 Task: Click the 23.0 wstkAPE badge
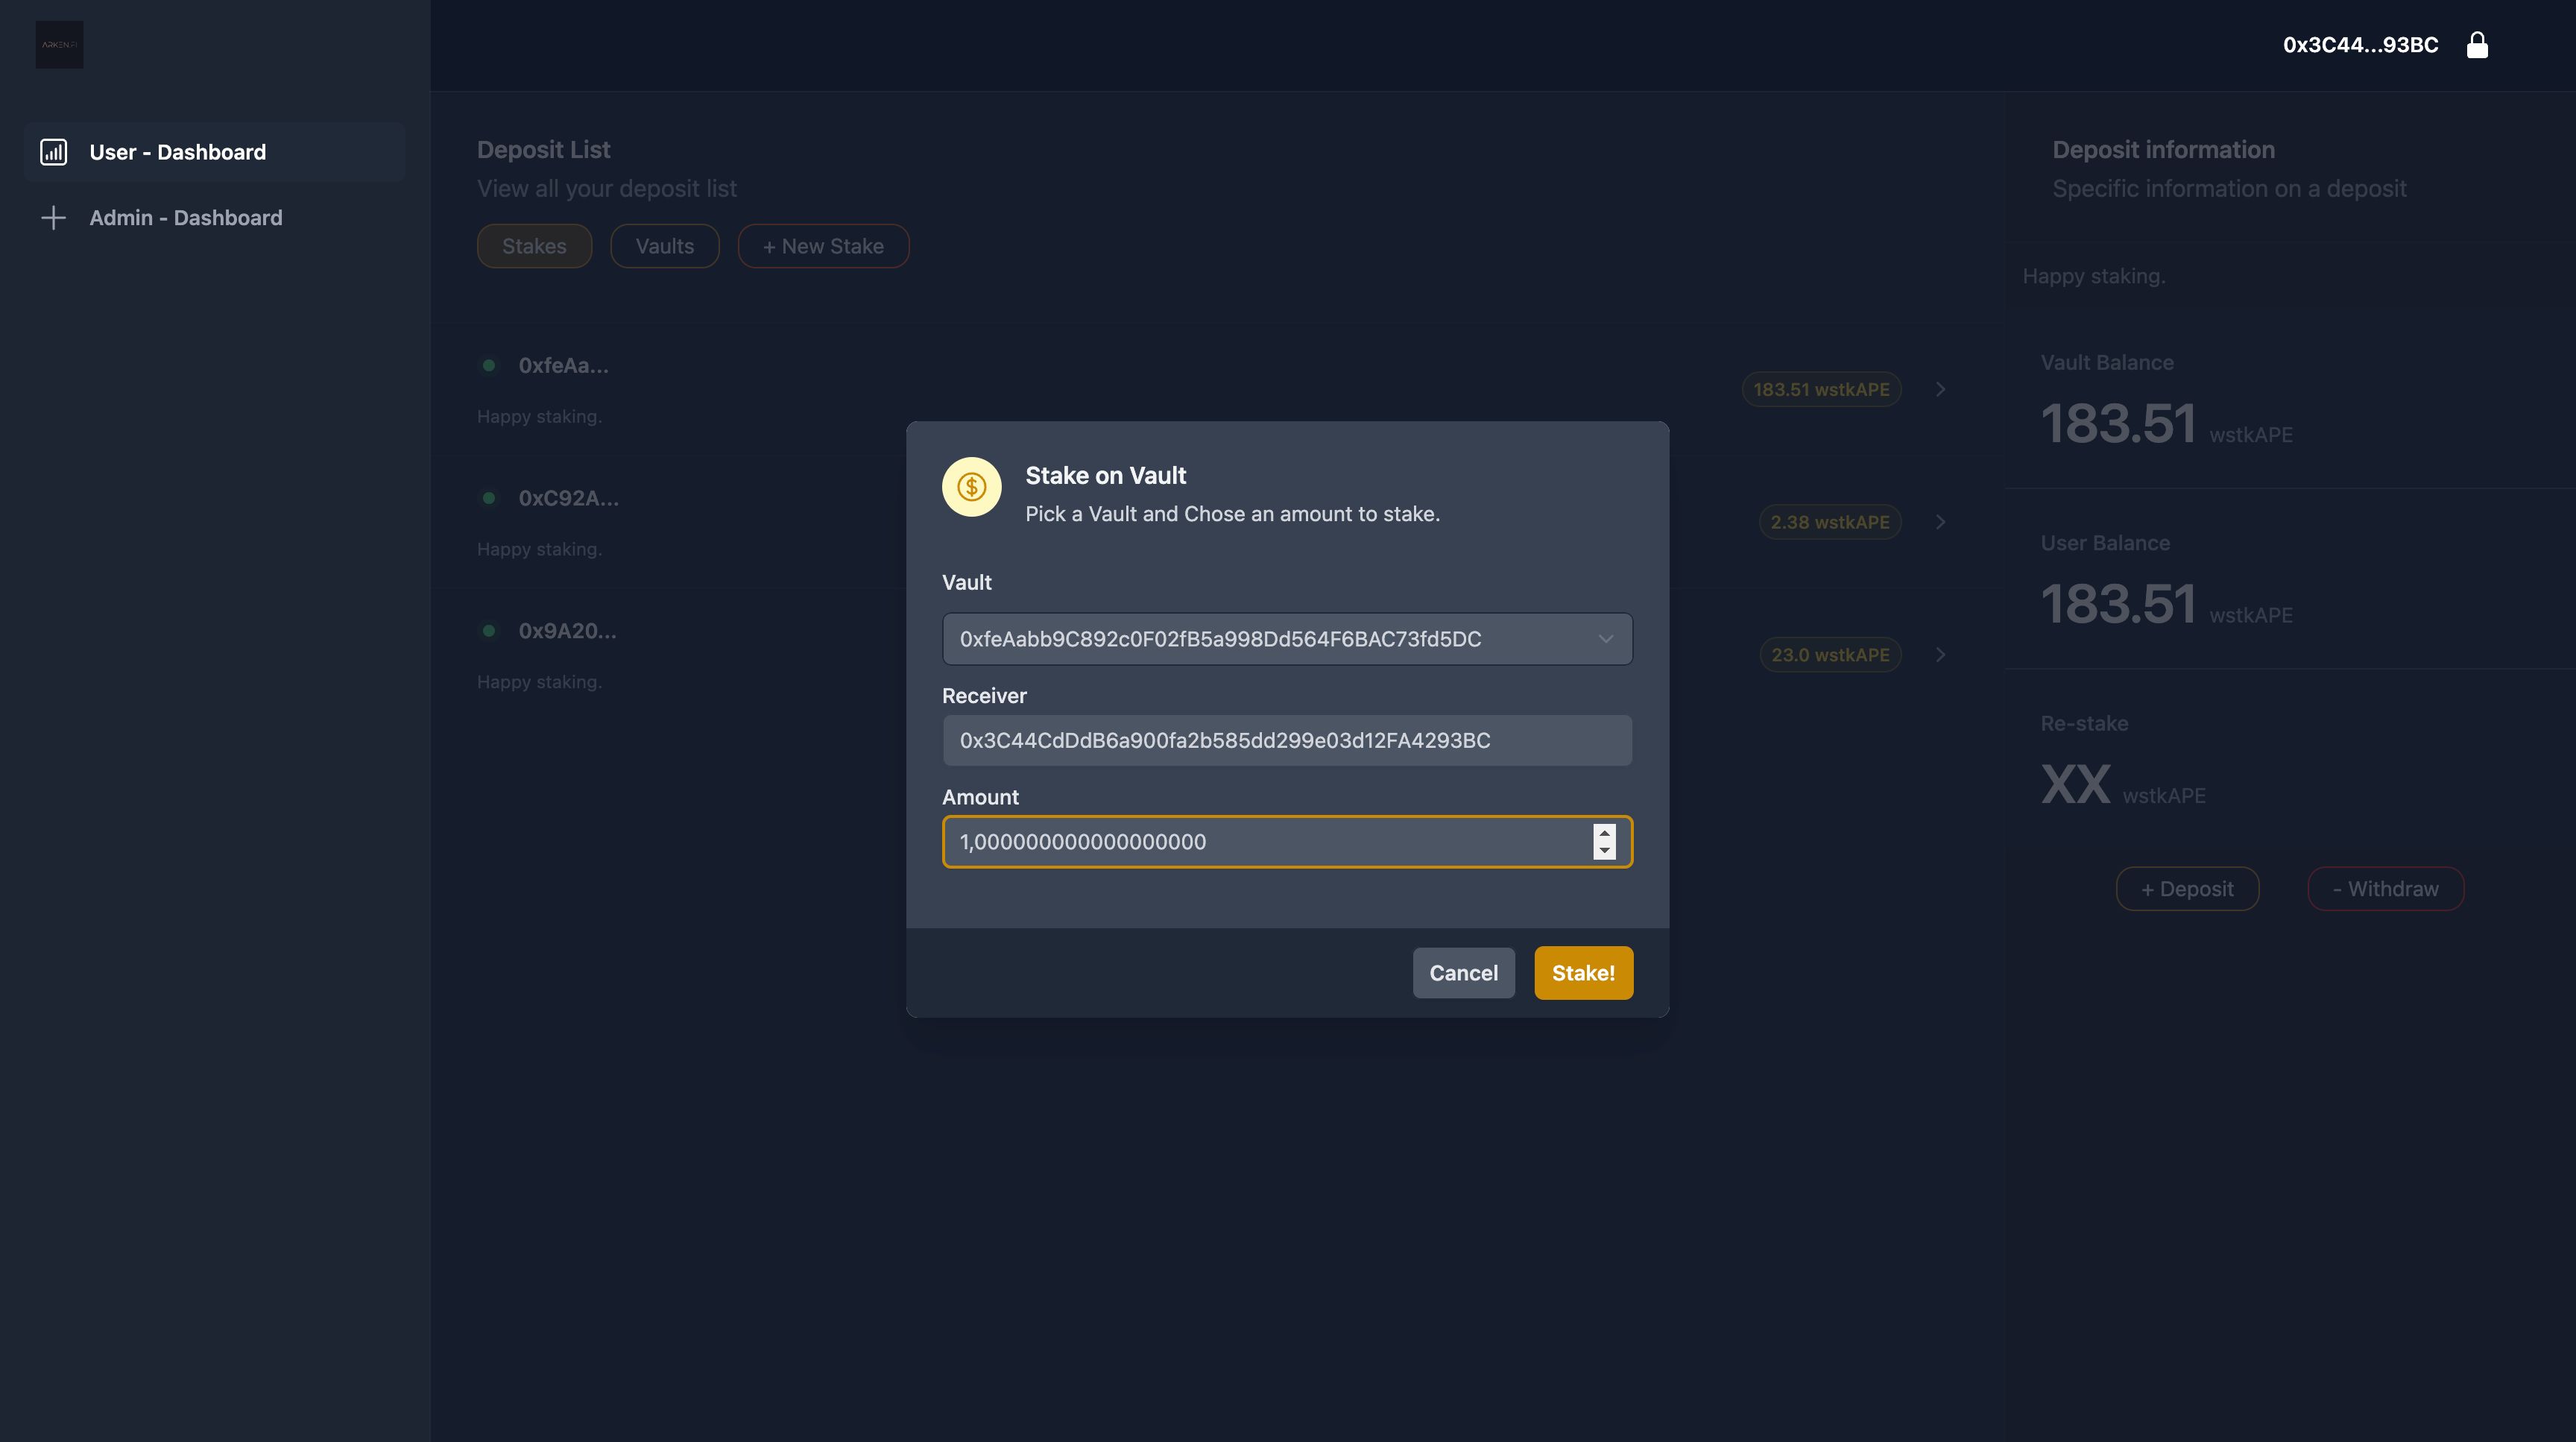click(x=1830, y=655)
